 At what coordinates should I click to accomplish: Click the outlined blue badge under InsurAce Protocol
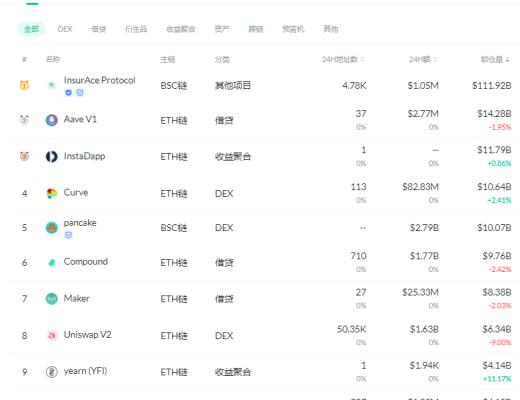click(x=80, y=93)
